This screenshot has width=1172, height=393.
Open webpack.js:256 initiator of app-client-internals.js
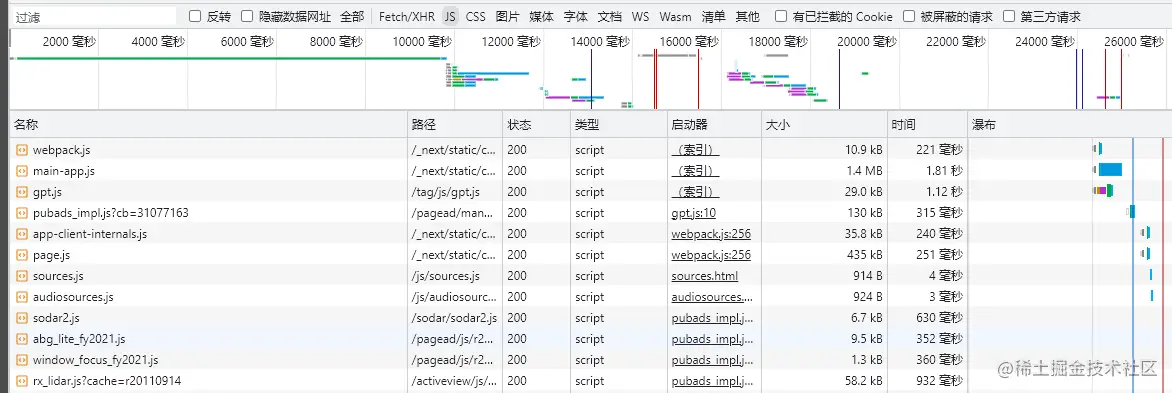click(711, 234)
